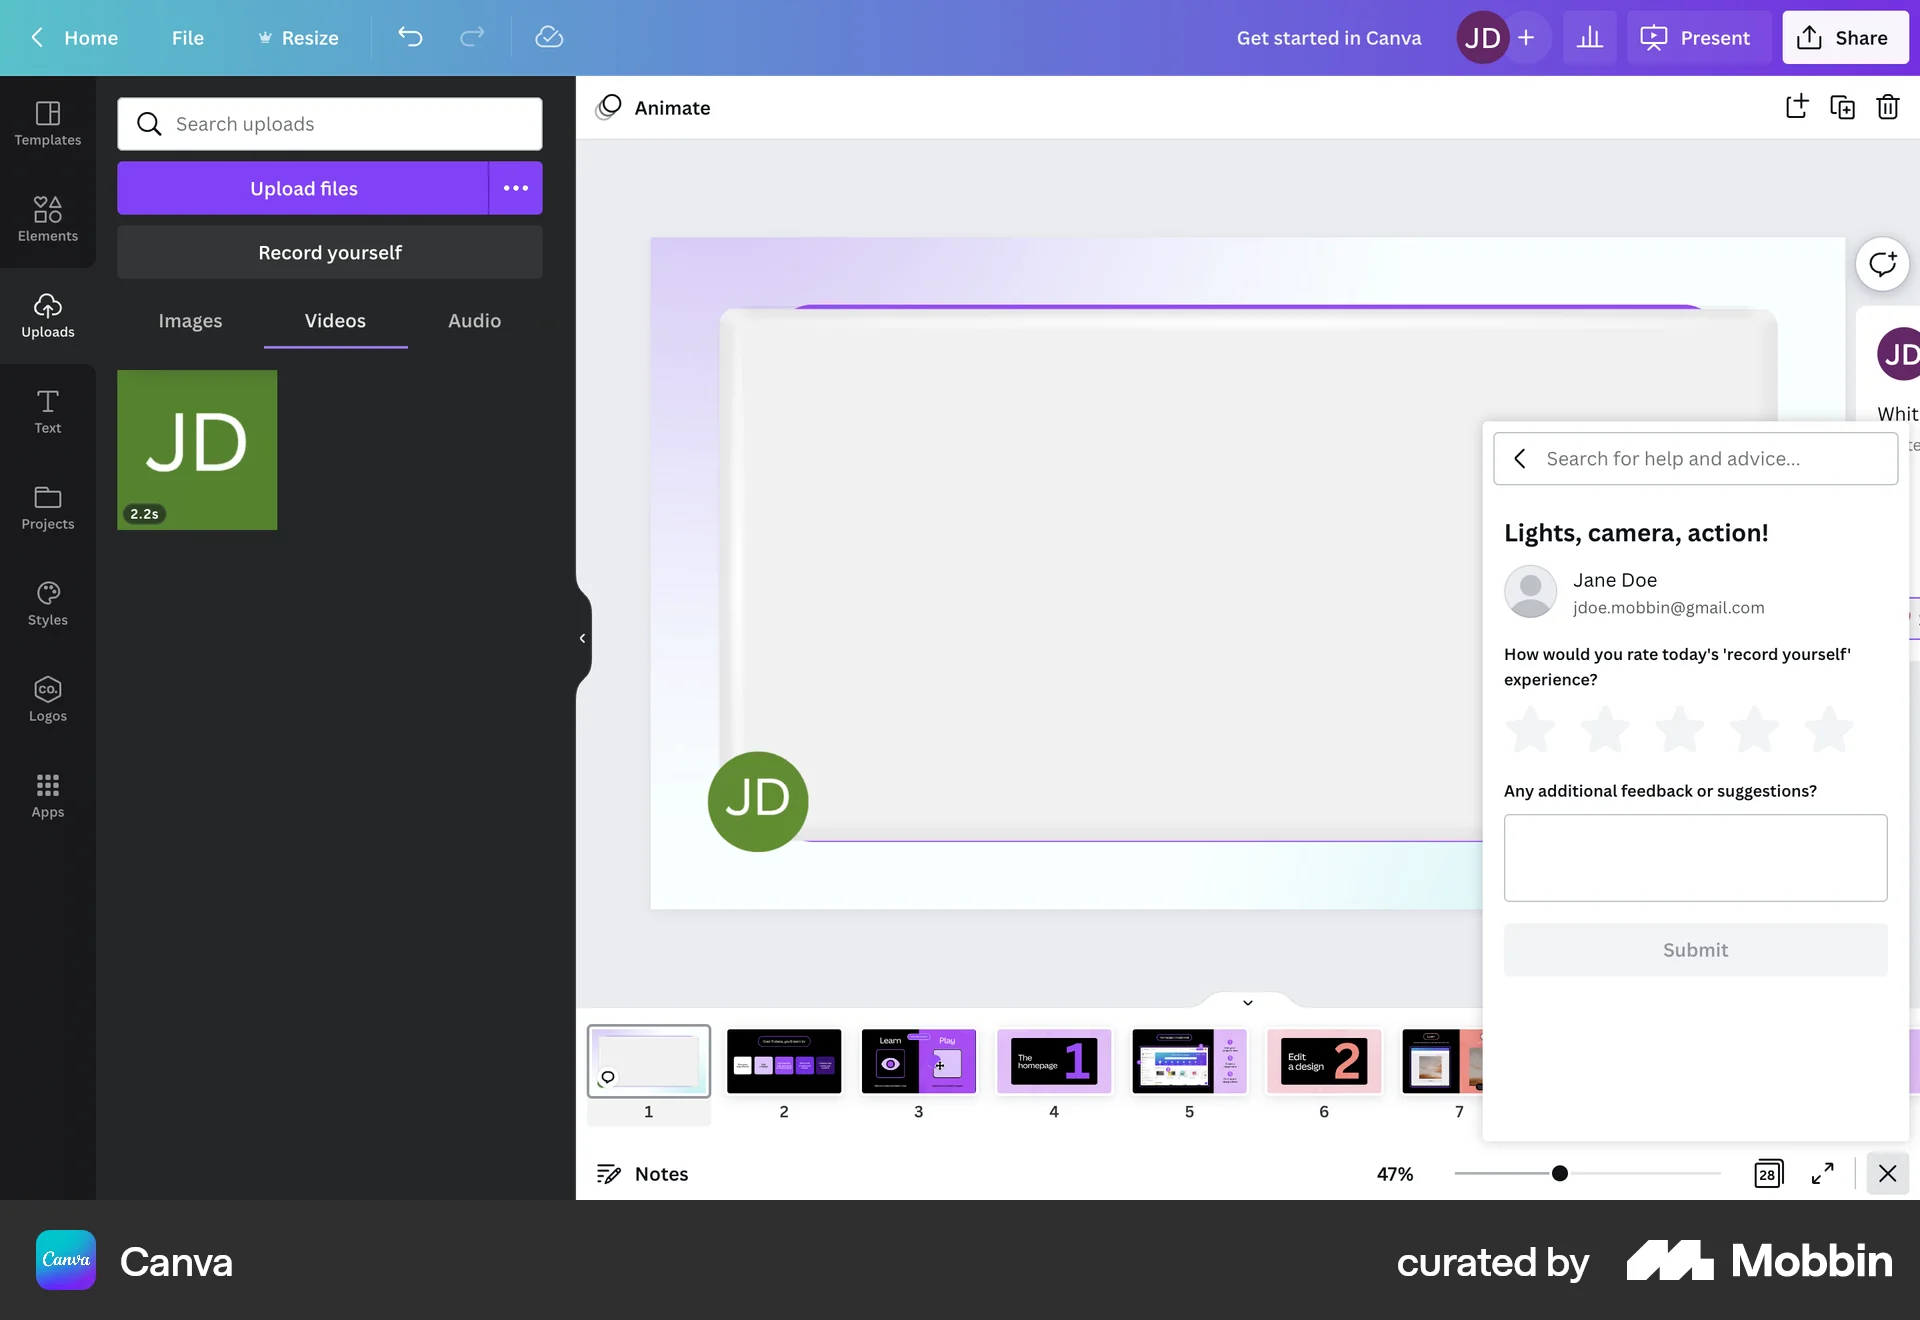Open the Text panel
Screen dimensions: 1920x1320
47,408
